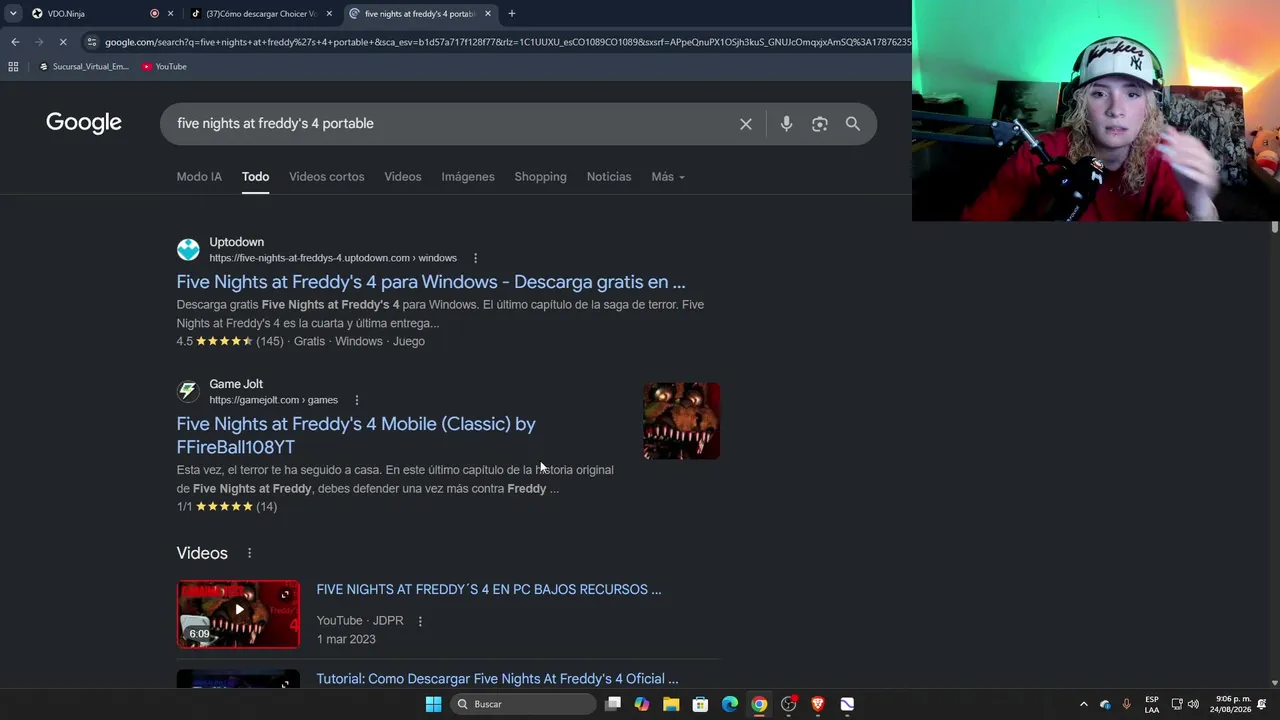Open volume control in the system tray
This screenshot has width=1280, height=720.
(x=1193, y=704)
